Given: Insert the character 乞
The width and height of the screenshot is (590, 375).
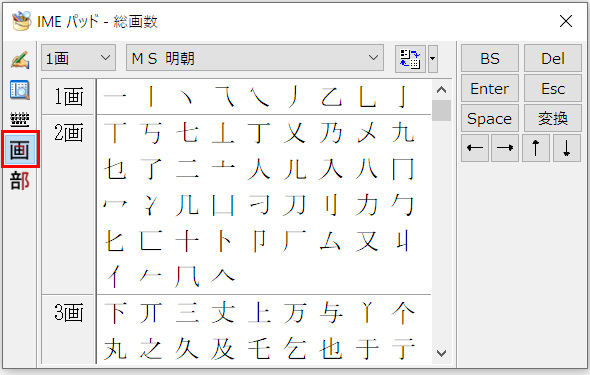Looking at the screenshot, I should [x=295, y=349].
